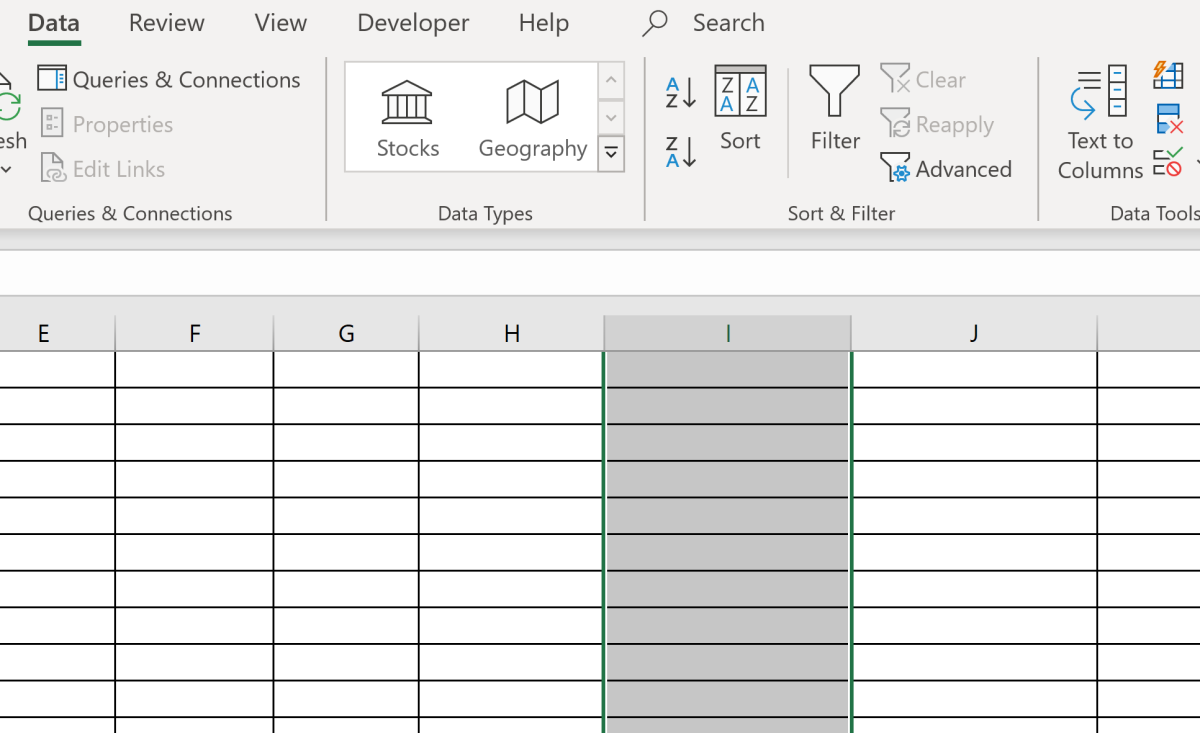1200x733 pixels.
Task: Open the Advanced filter dialog
Action: click(946, 168)
